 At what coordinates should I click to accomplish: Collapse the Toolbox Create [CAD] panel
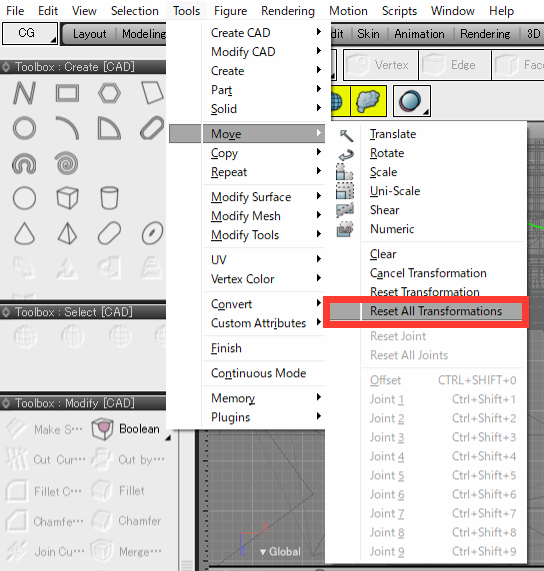tap(6, 67)
